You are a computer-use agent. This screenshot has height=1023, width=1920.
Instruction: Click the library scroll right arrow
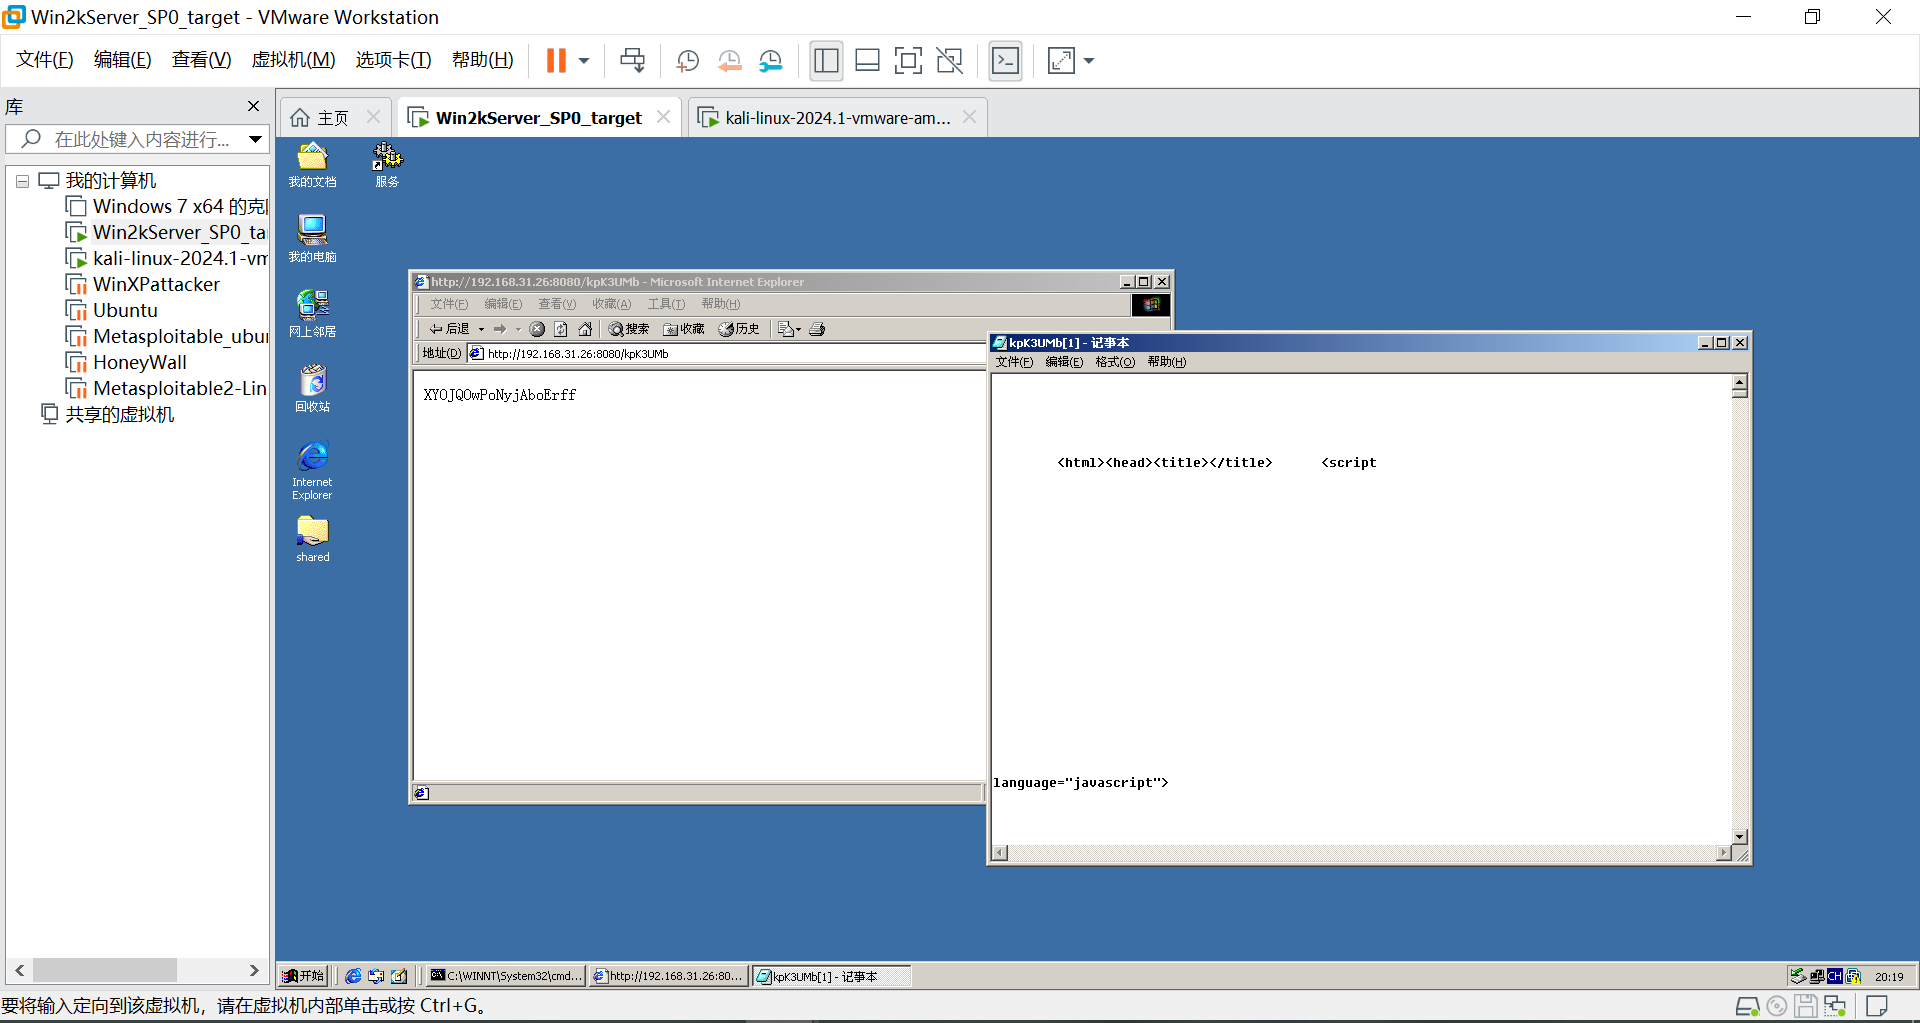point(254,970)
